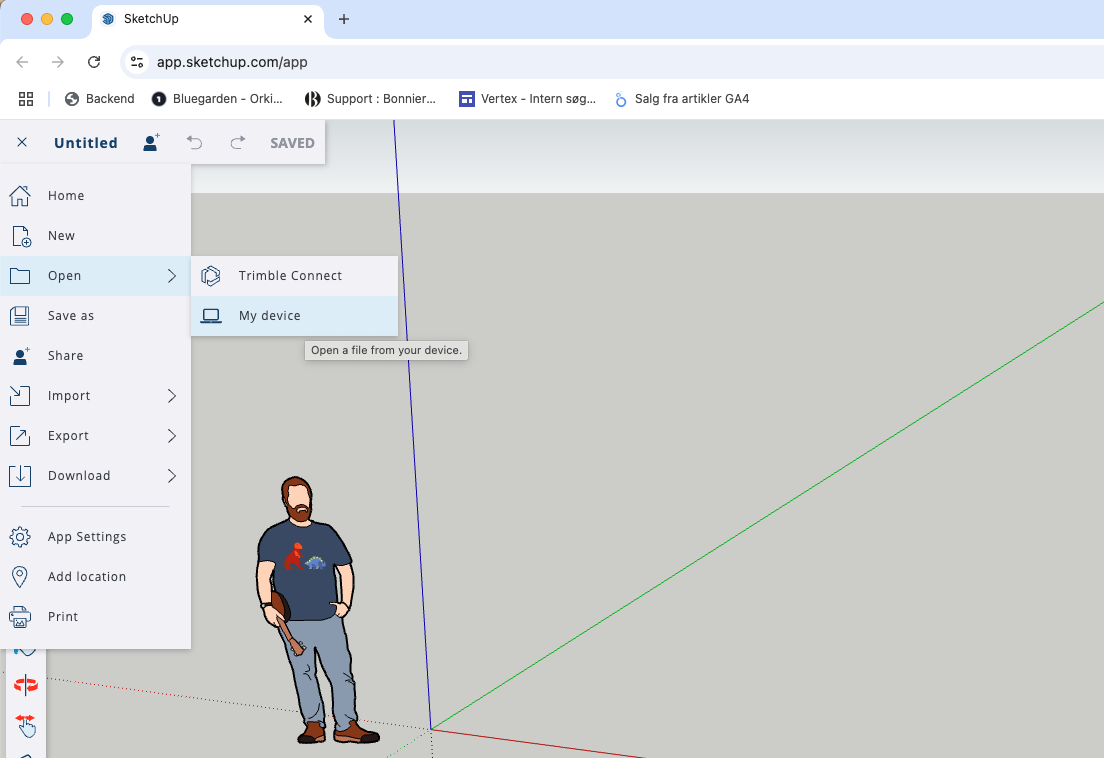Click the Print menu item
Image resolution: width=1104 pixels, height=758 pixels.
coord(63,617)
